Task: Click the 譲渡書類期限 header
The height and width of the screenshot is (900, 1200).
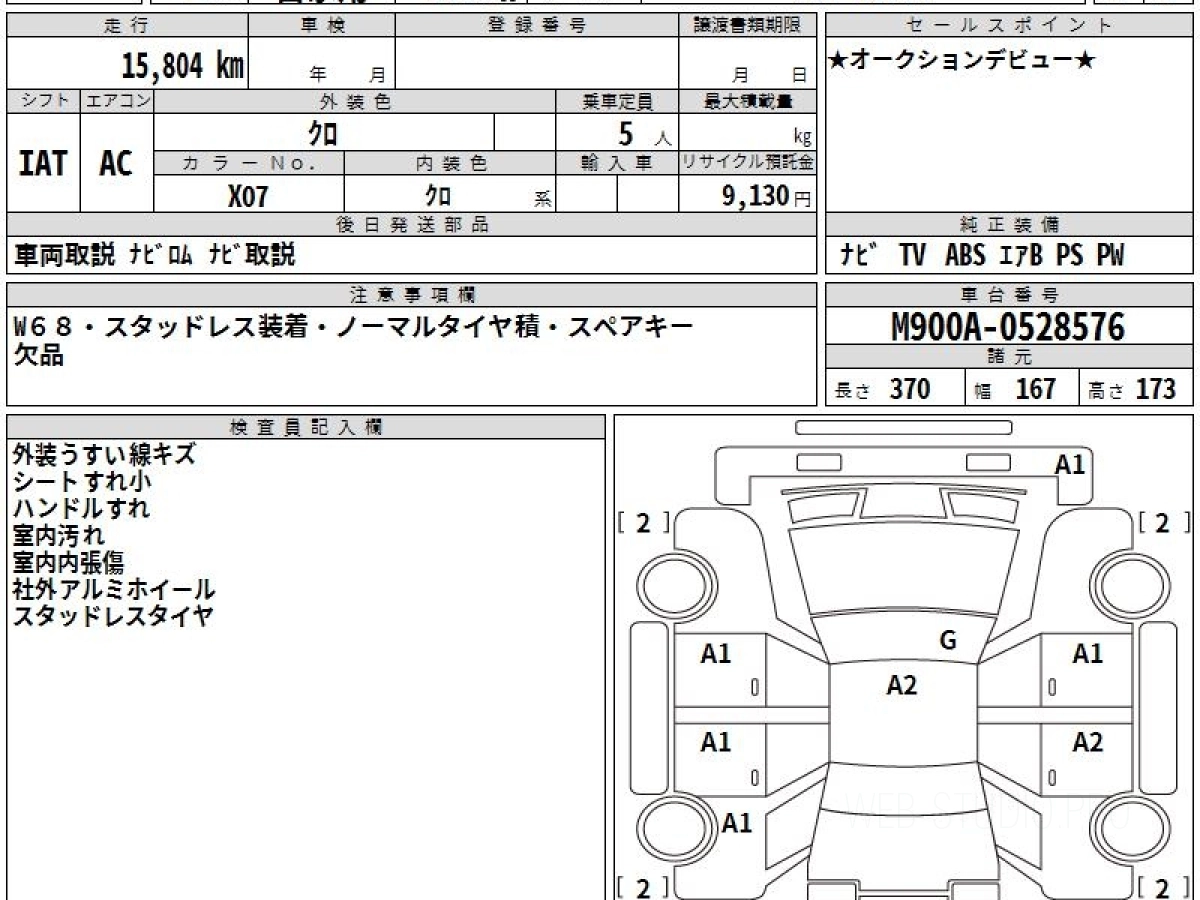Action: [x=748, y=26]
